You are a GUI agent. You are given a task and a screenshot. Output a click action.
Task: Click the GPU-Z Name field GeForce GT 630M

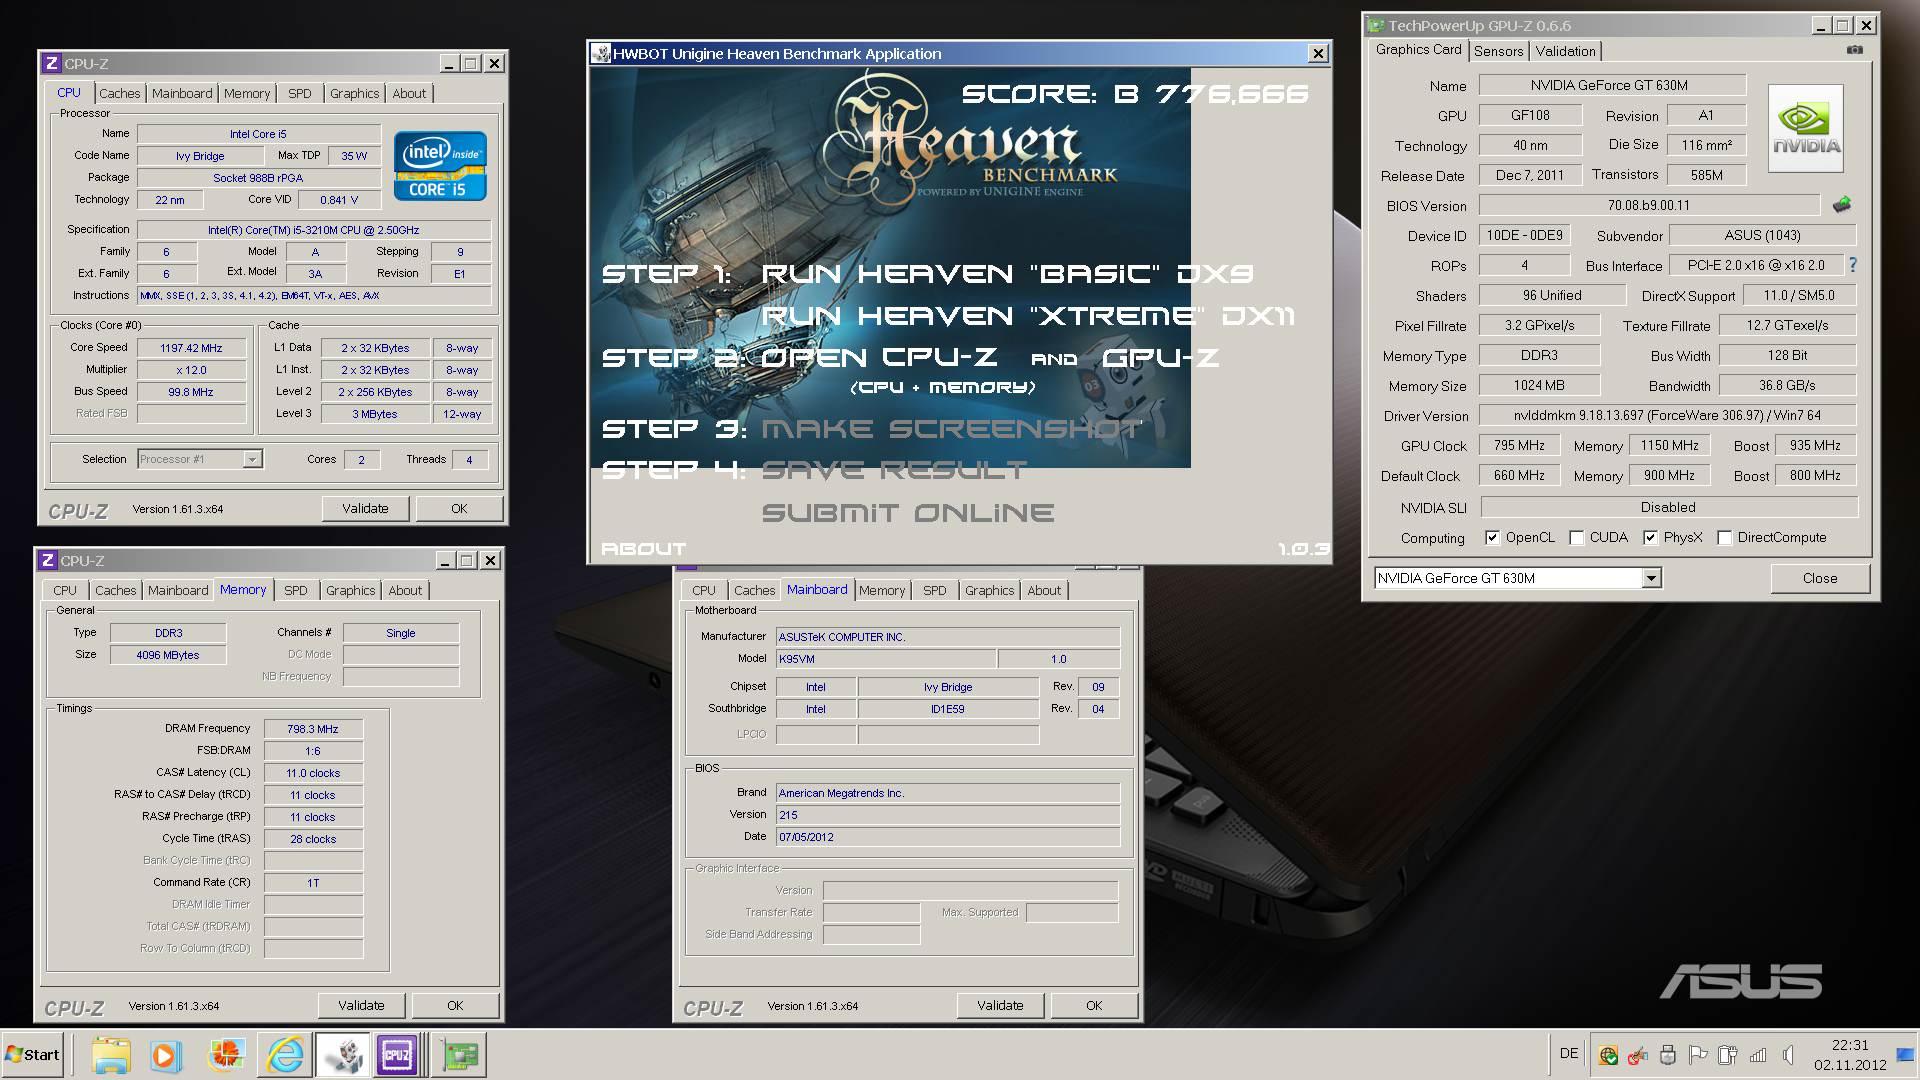coord(1612,85)
